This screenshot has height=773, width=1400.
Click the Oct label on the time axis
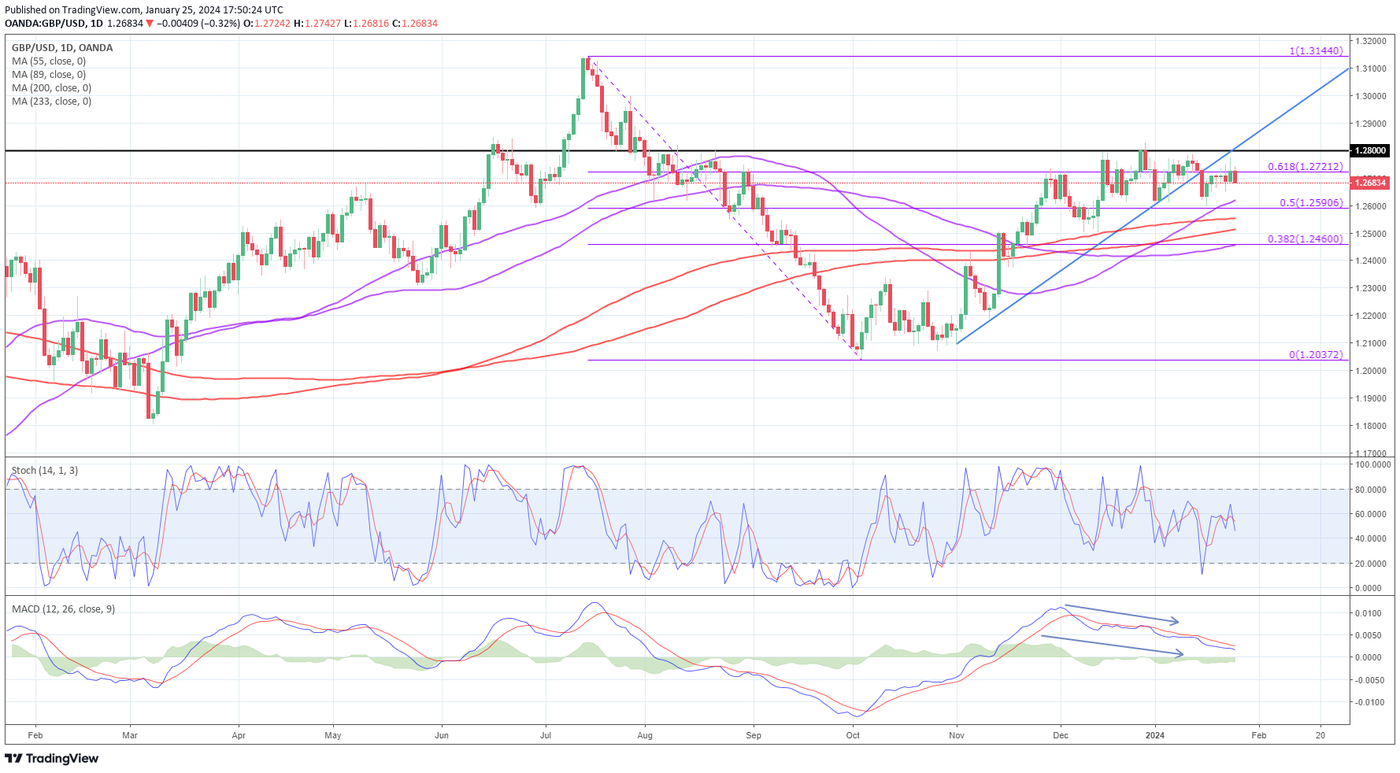click(x=852, y=734)
